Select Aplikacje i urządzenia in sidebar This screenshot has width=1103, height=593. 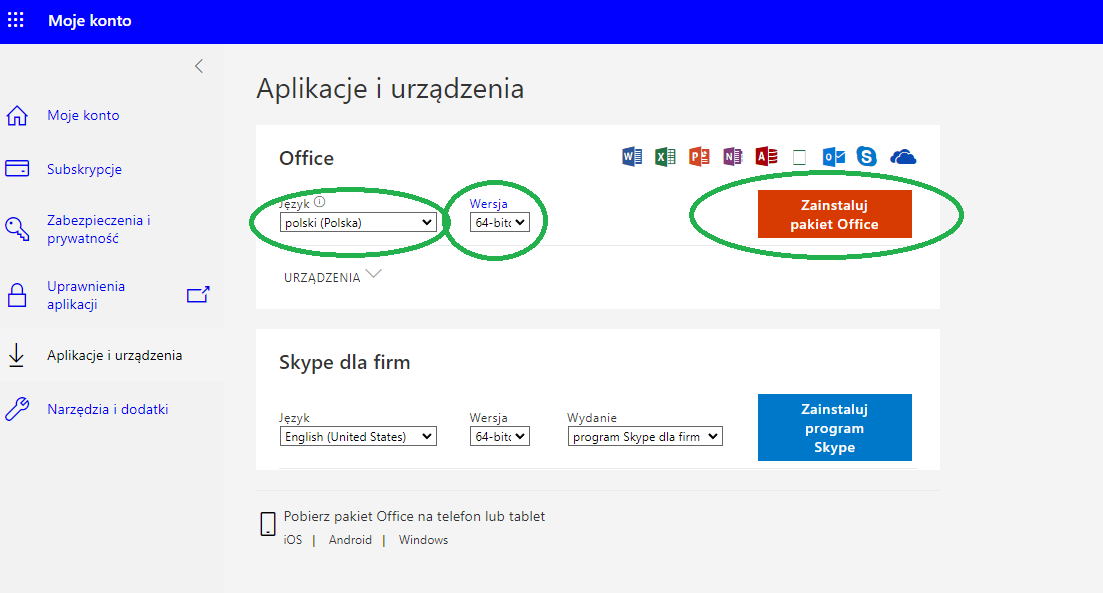coord(115,355)
